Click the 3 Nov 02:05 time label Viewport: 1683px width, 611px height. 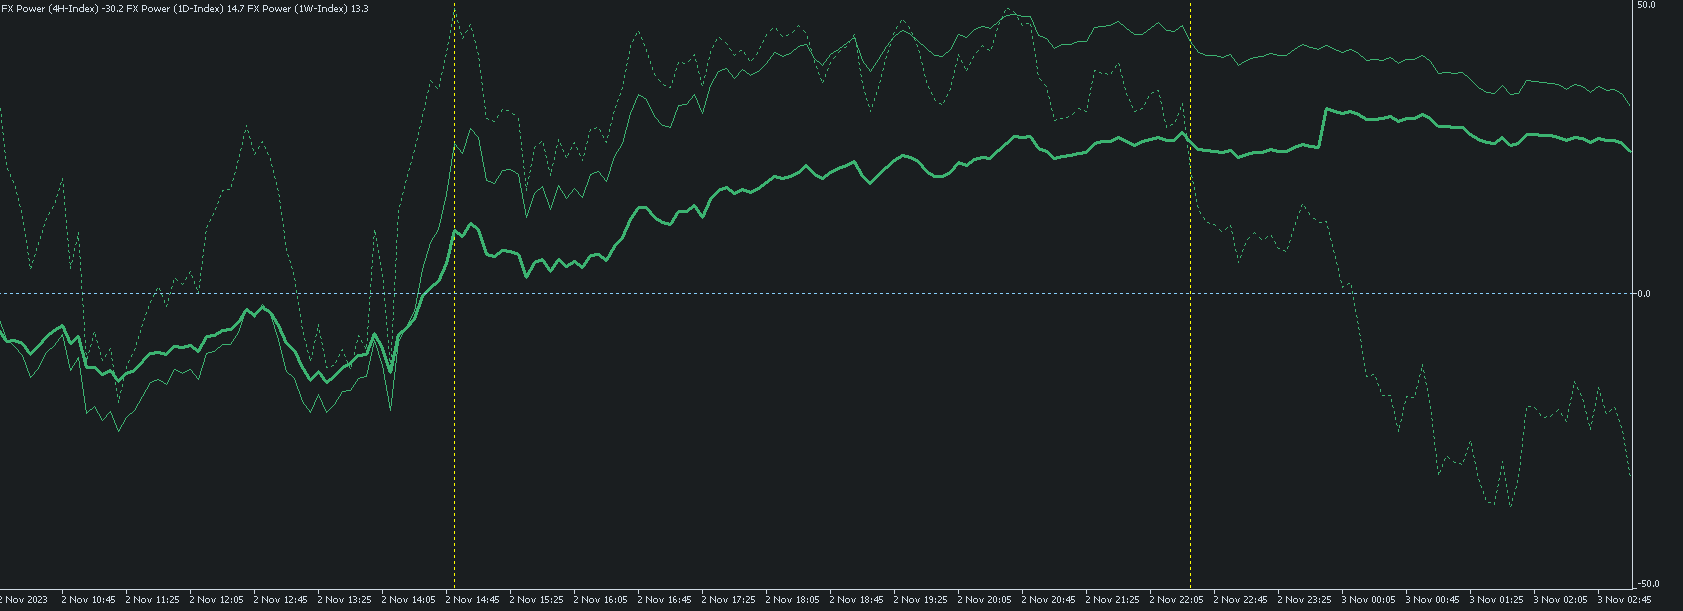1560,600
